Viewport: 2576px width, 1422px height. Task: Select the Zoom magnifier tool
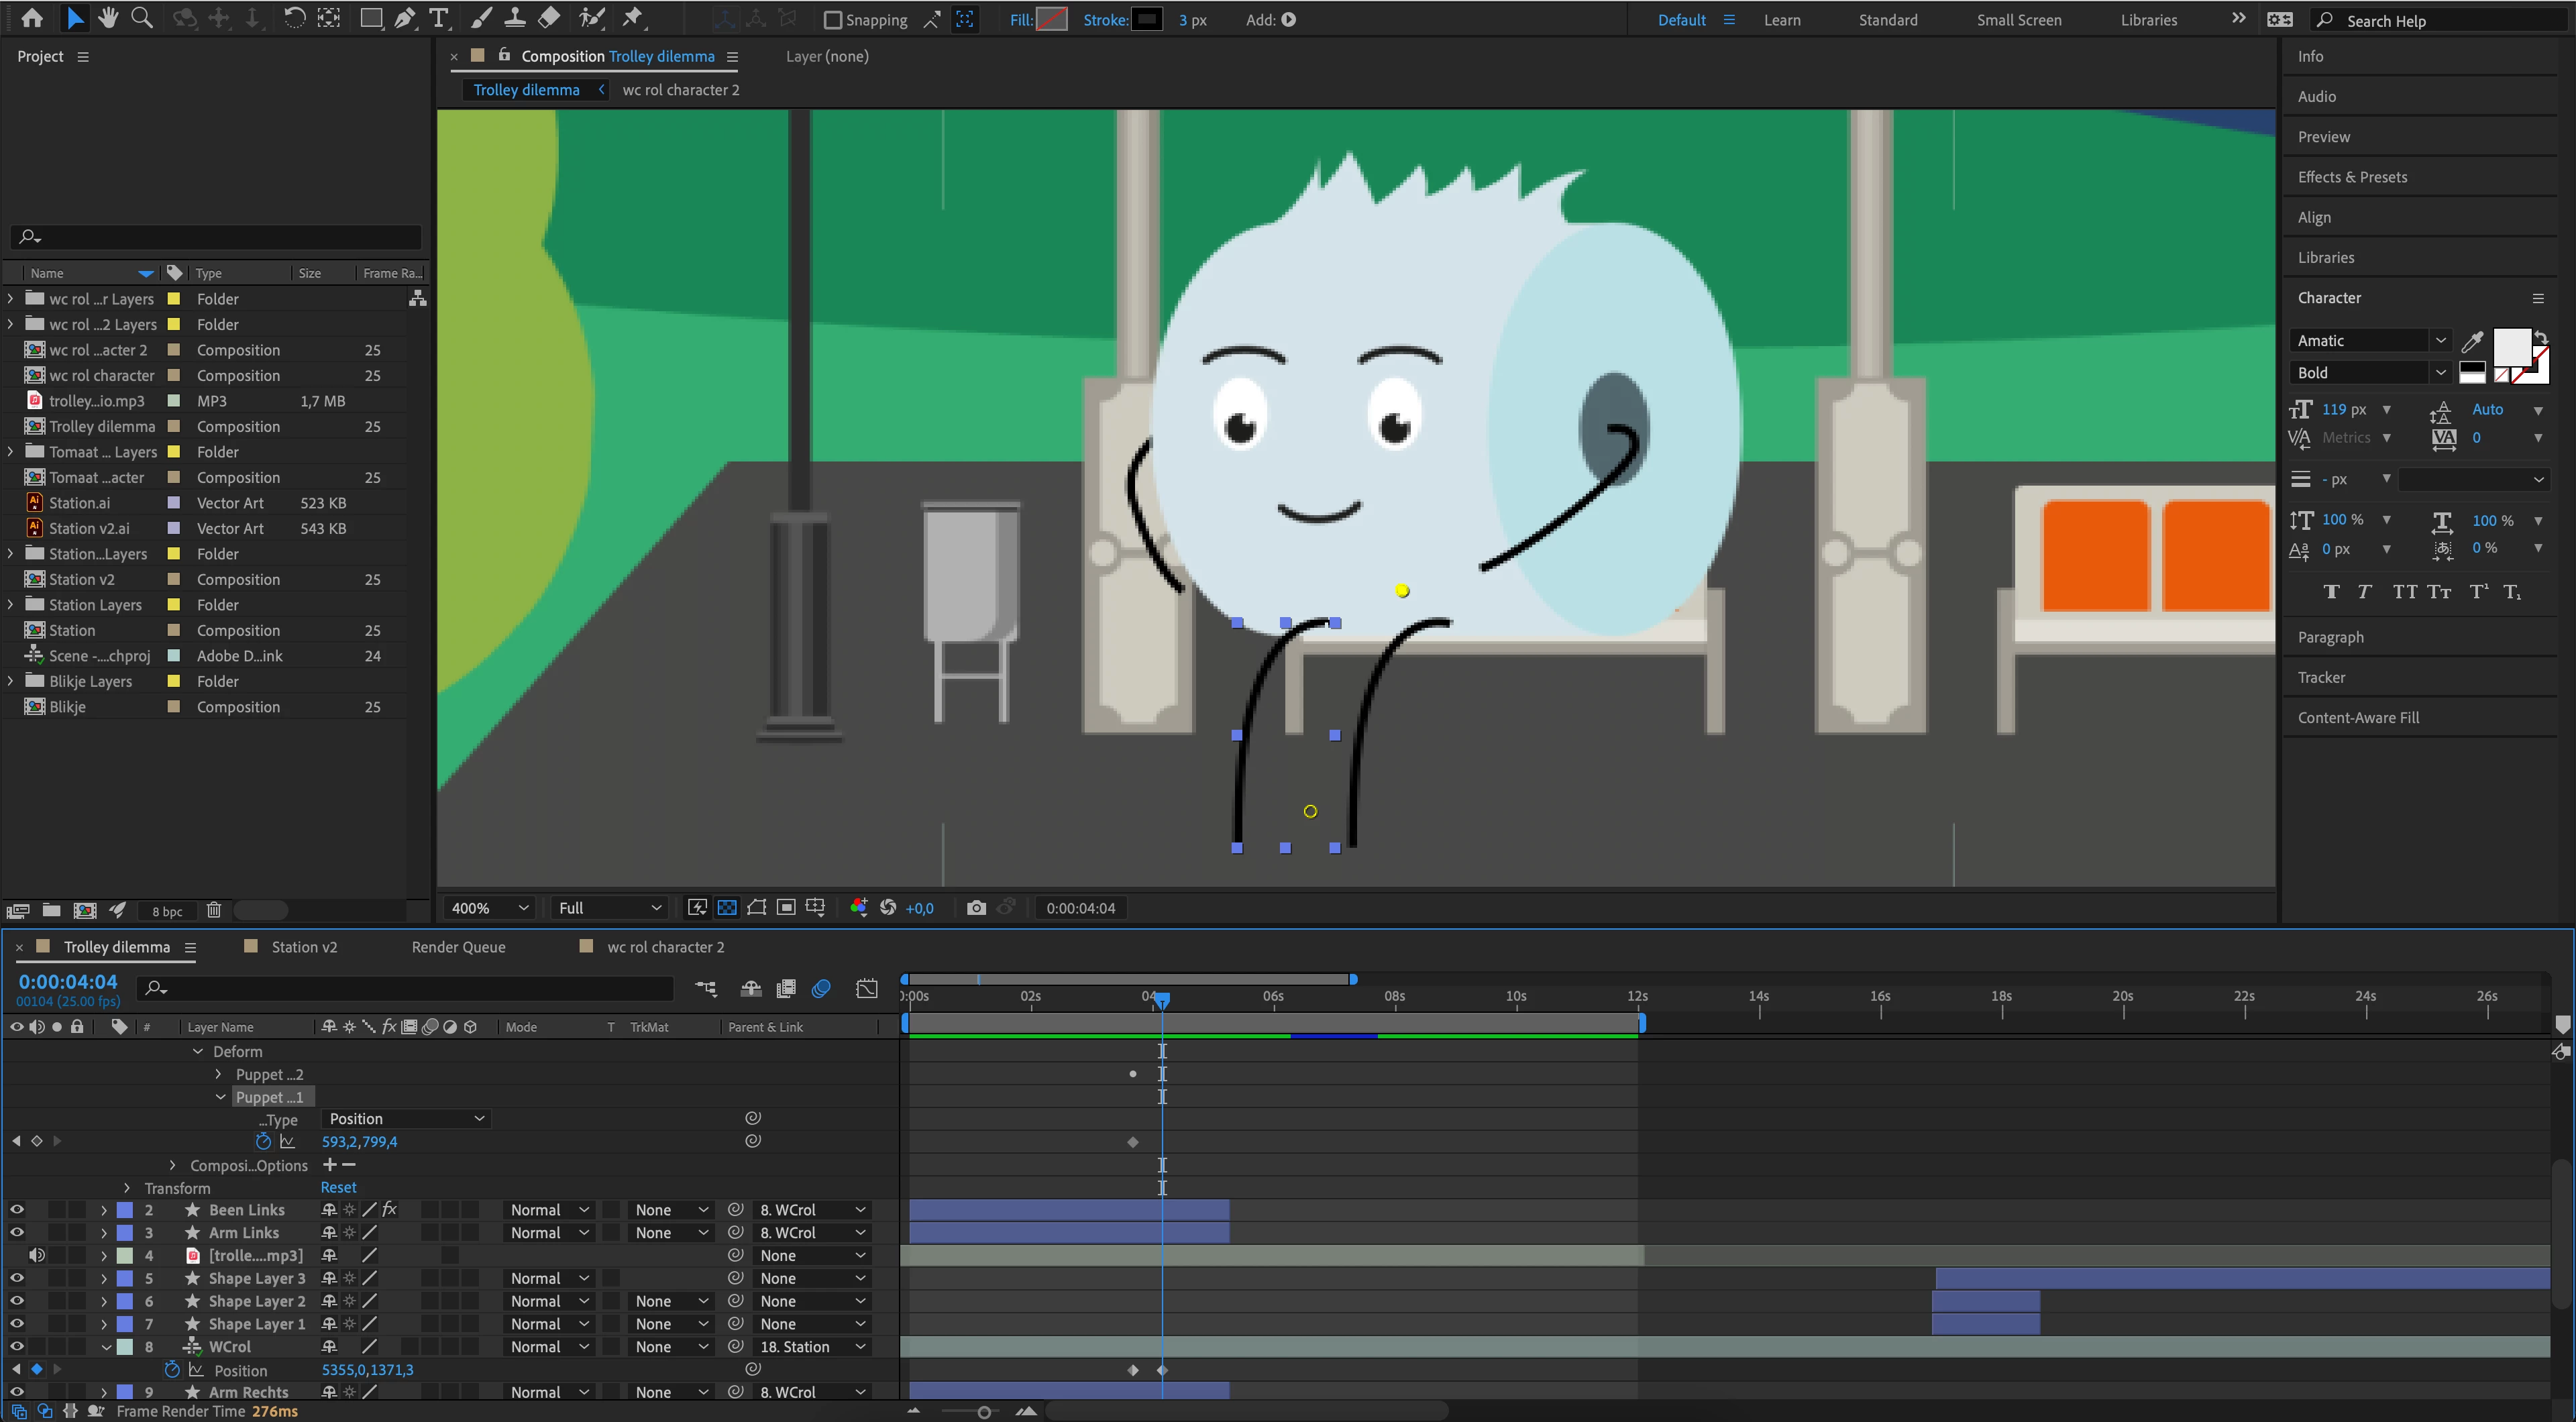click(x=142, y=18)
